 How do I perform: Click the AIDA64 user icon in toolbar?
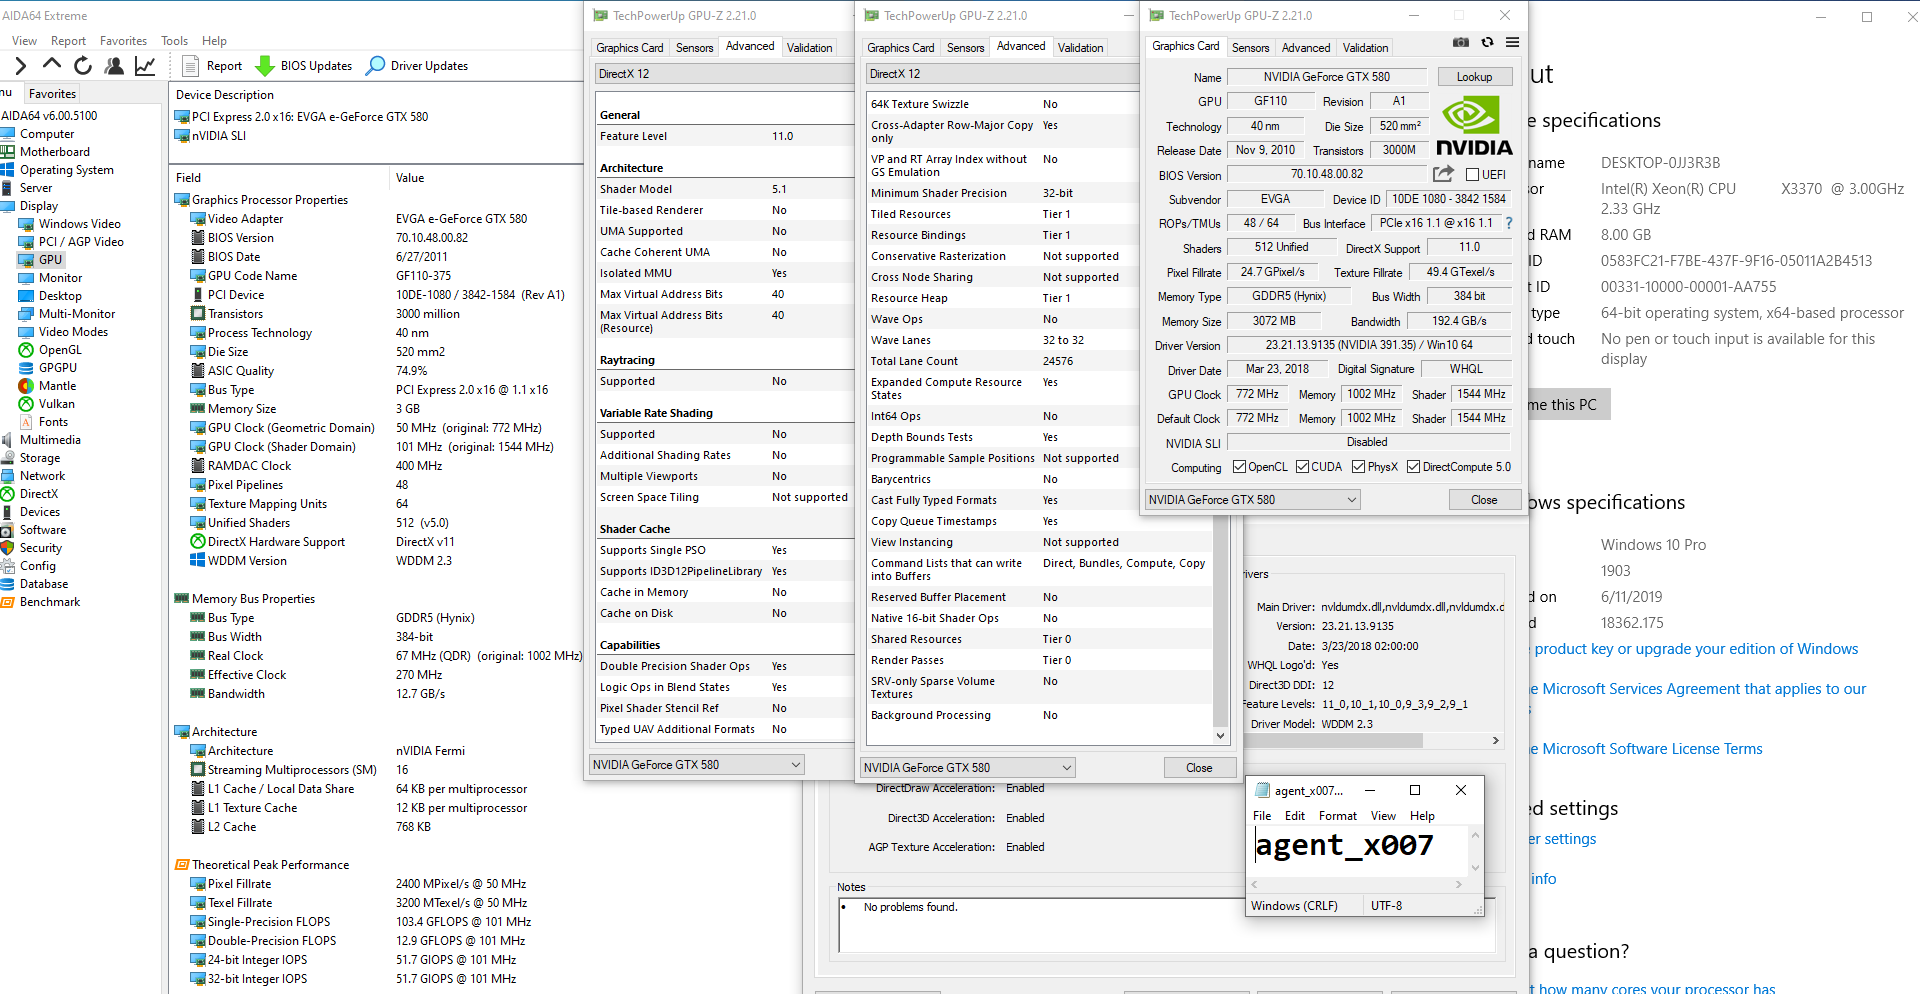coord(115,66)
